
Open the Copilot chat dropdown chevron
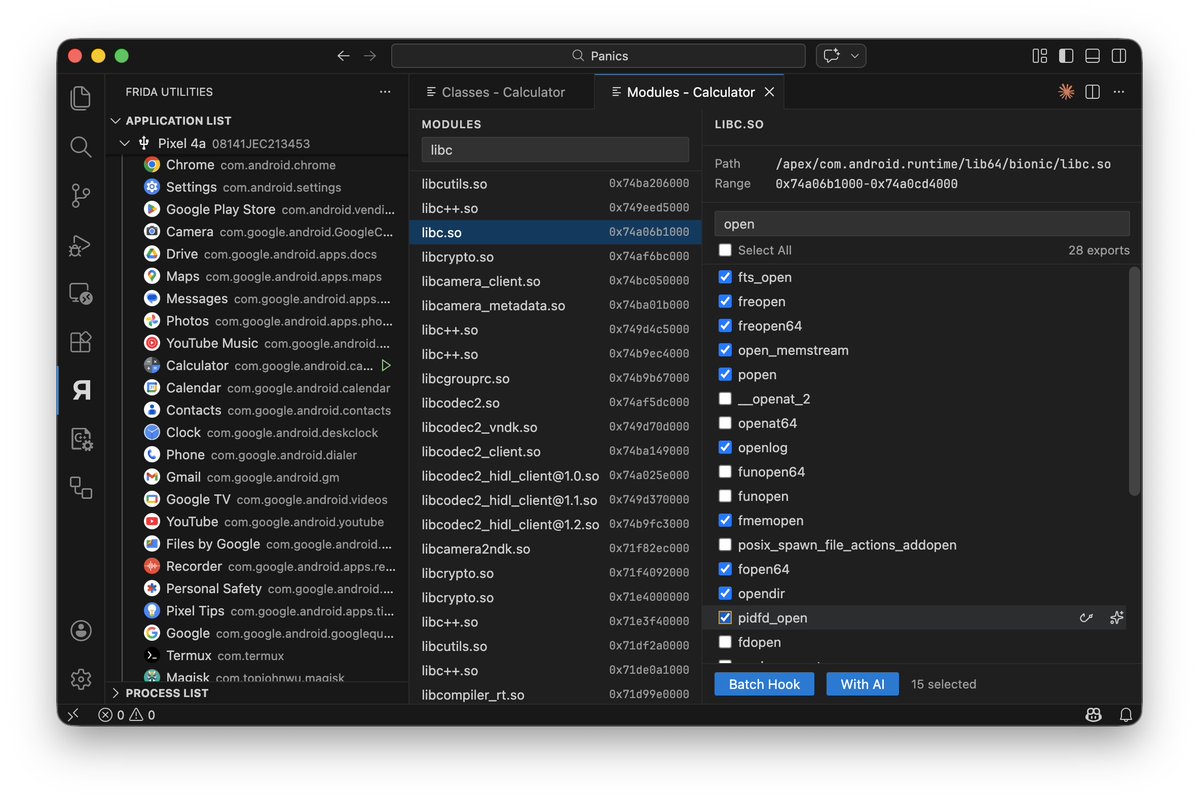pos(855,56)
